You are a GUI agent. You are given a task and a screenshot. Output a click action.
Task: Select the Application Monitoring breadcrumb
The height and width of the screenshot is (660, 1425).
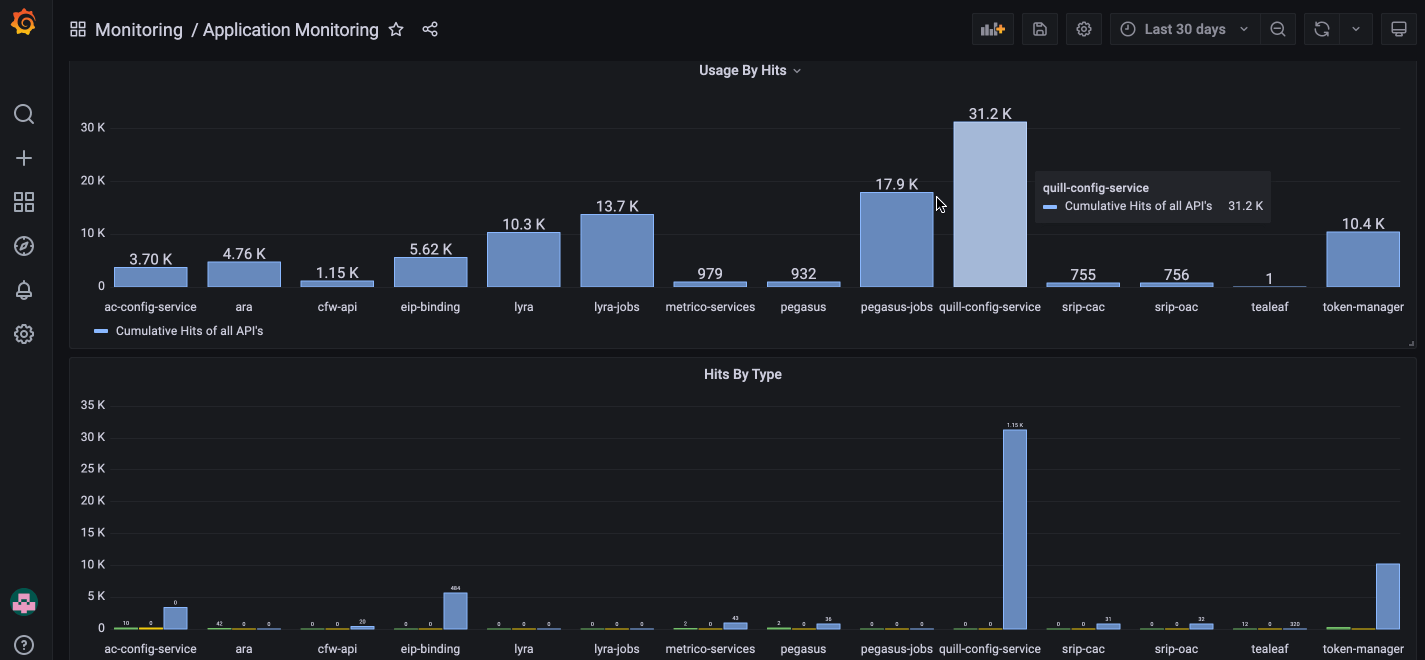pos(290,29)
